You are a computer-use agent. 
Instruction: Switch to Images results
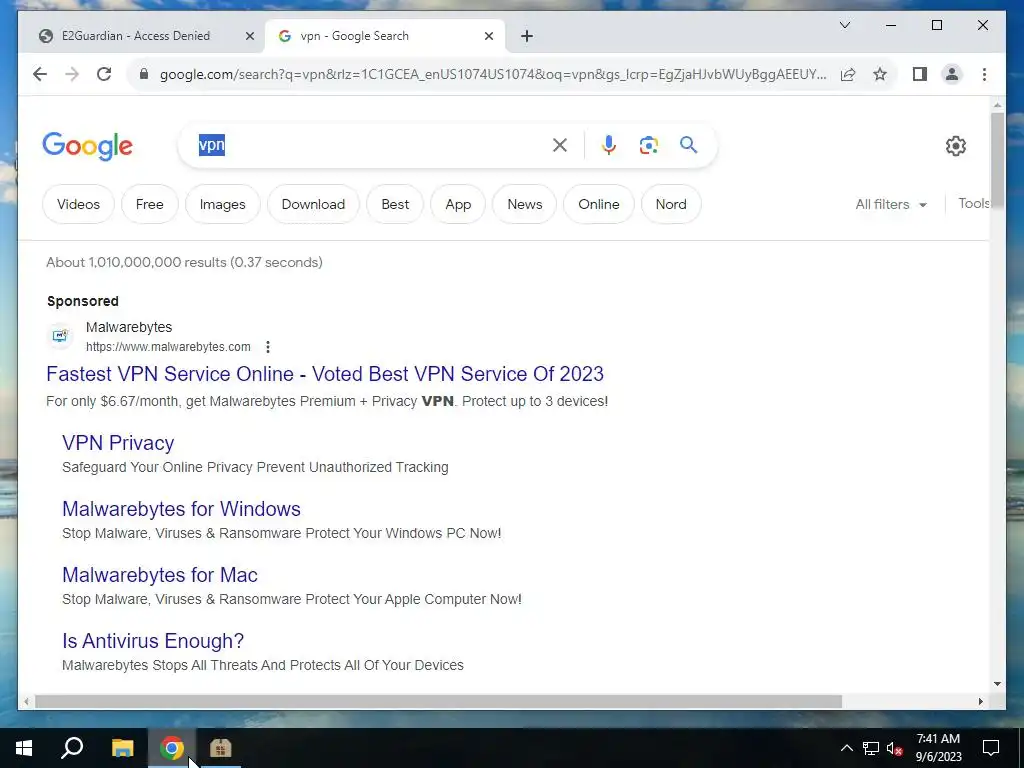coord(223,204)
